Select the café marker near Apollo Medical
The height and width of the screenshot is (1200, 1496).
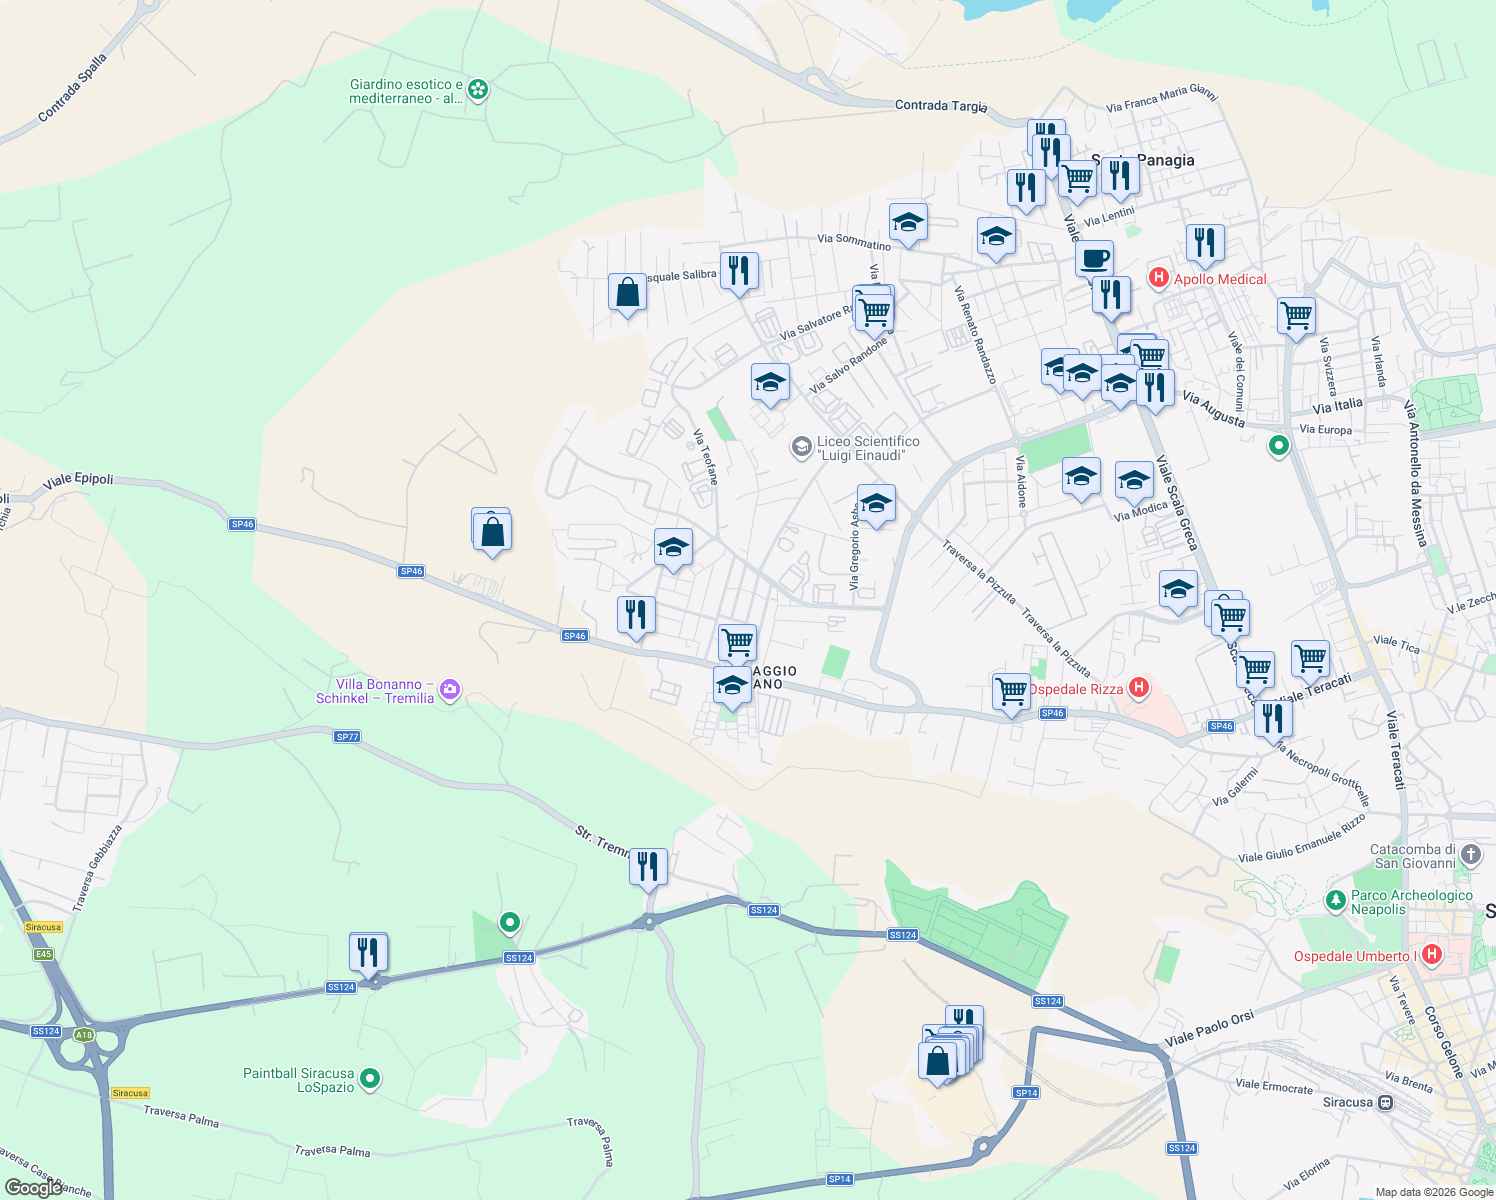click(1095, 259)
